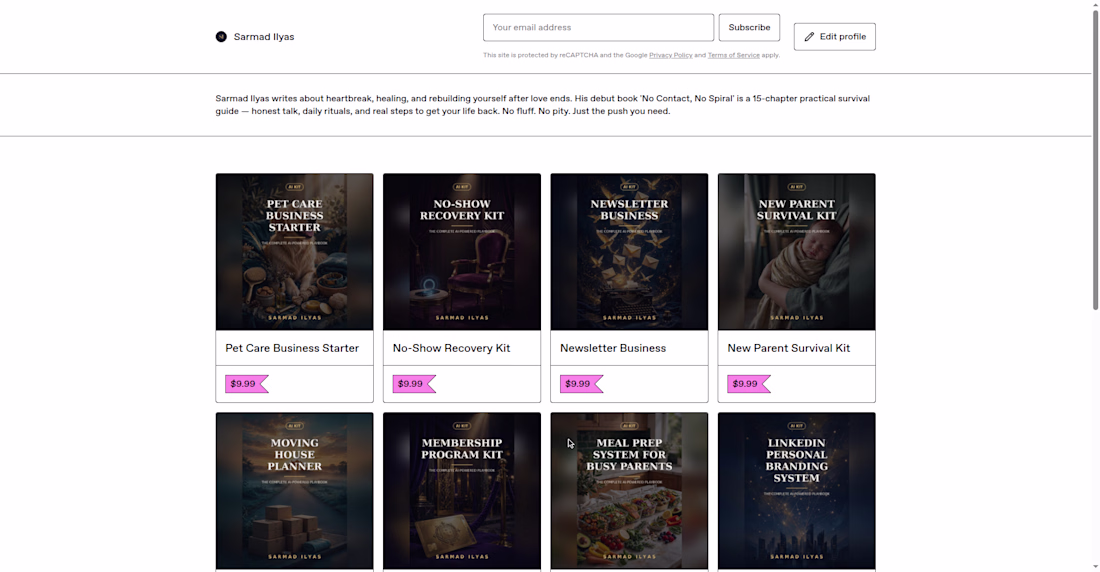Click the scrollbar up arrow at top

(1095, 4)
